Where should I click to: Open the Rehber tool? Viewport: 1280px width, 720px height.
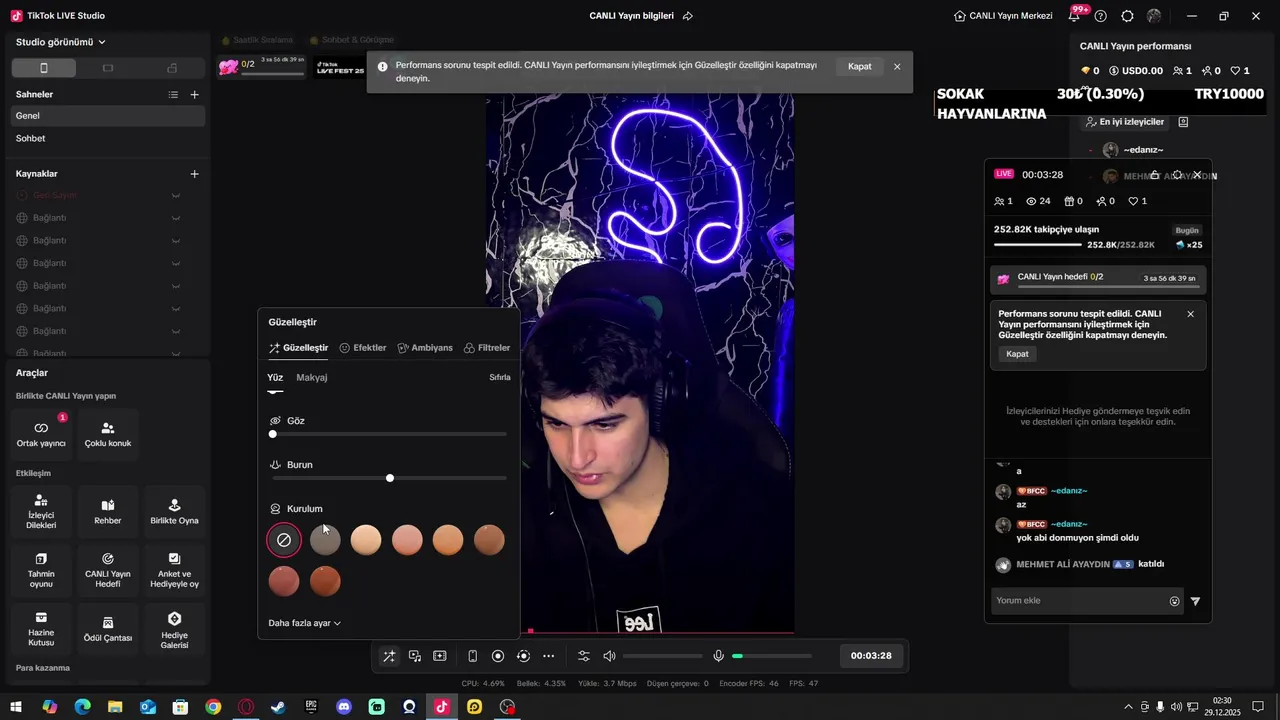(x=108, y=511)
